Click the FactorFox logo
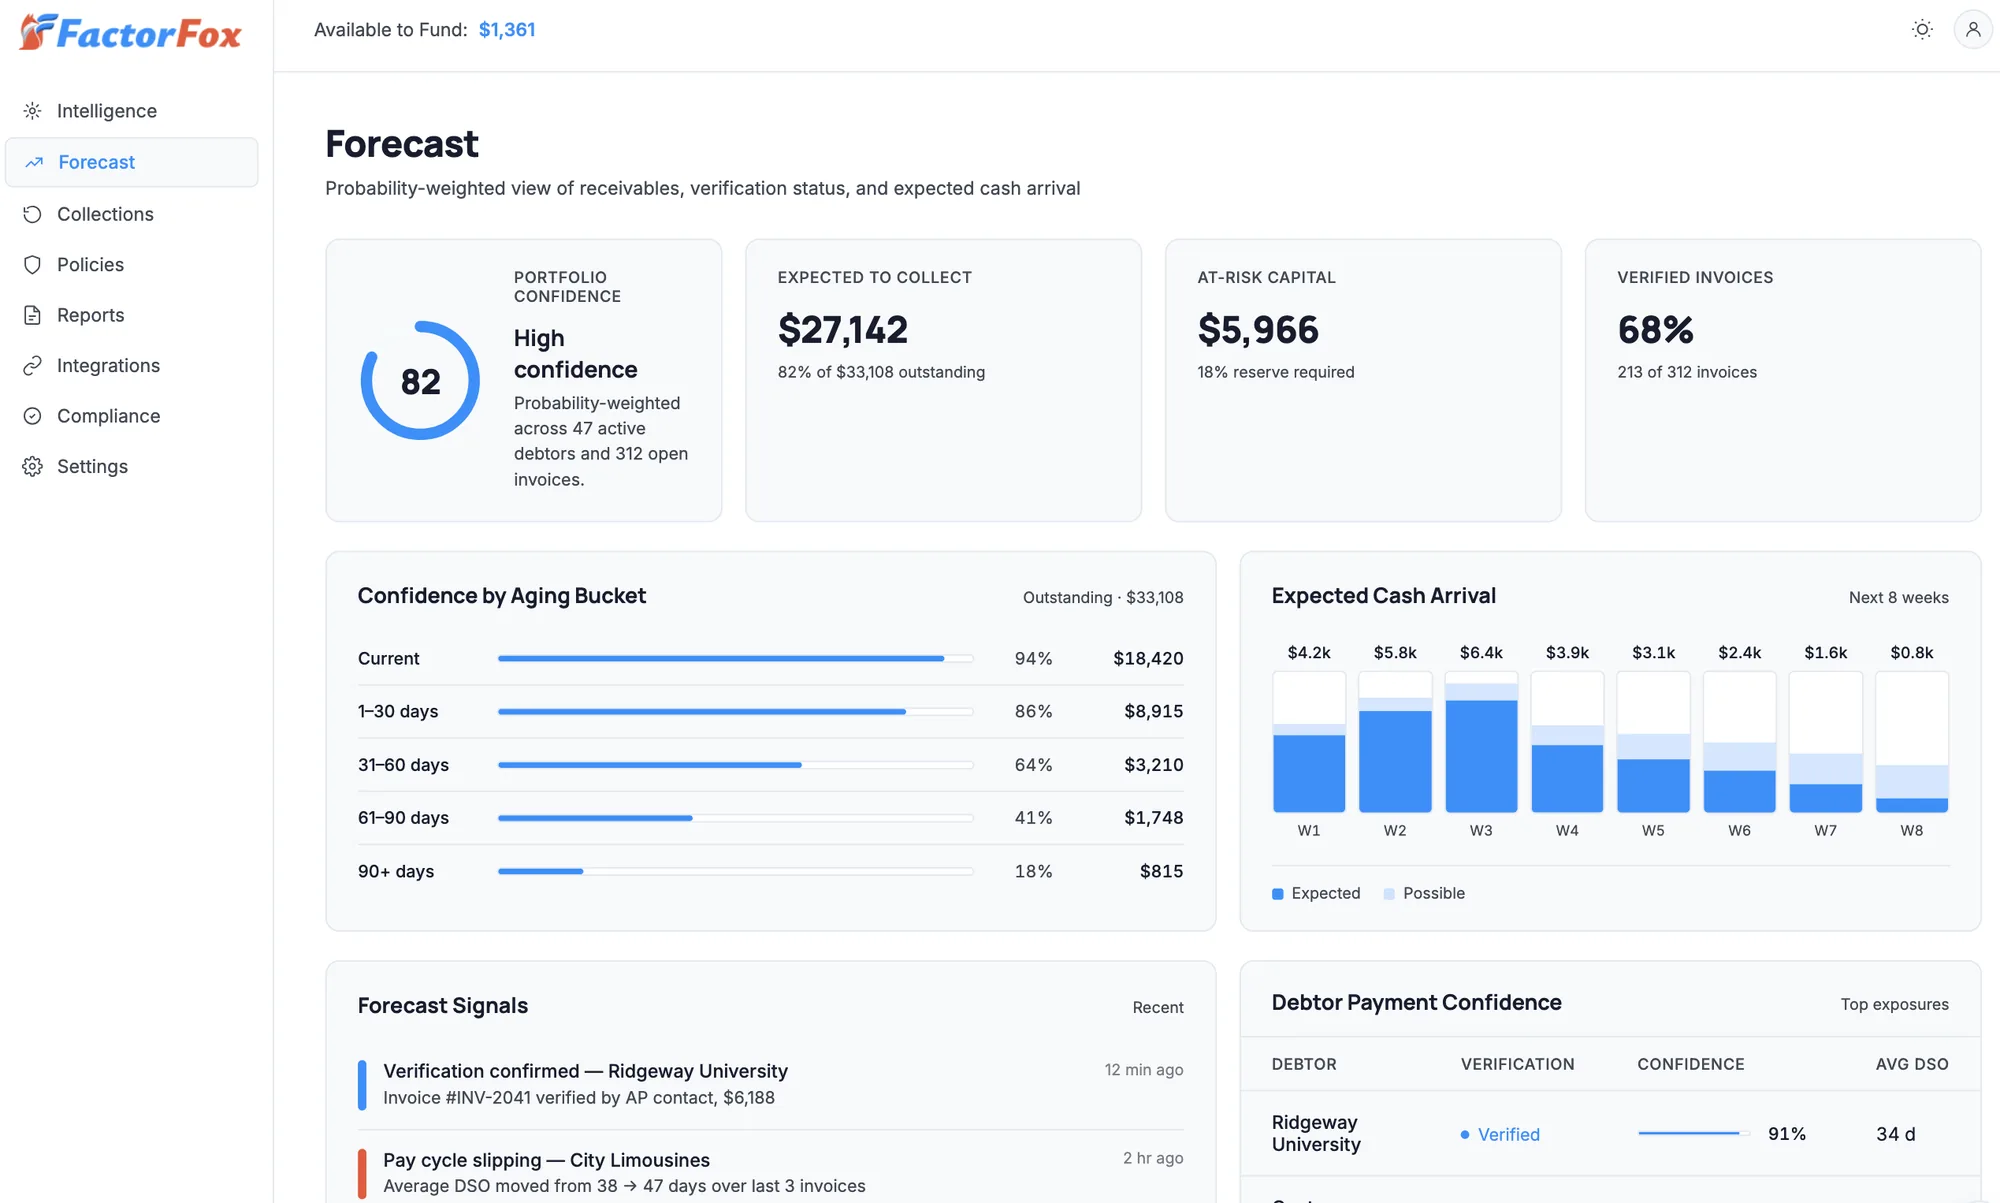Image resolution: width=2000 pixels, height=1203 pixels. pos(131,33)
